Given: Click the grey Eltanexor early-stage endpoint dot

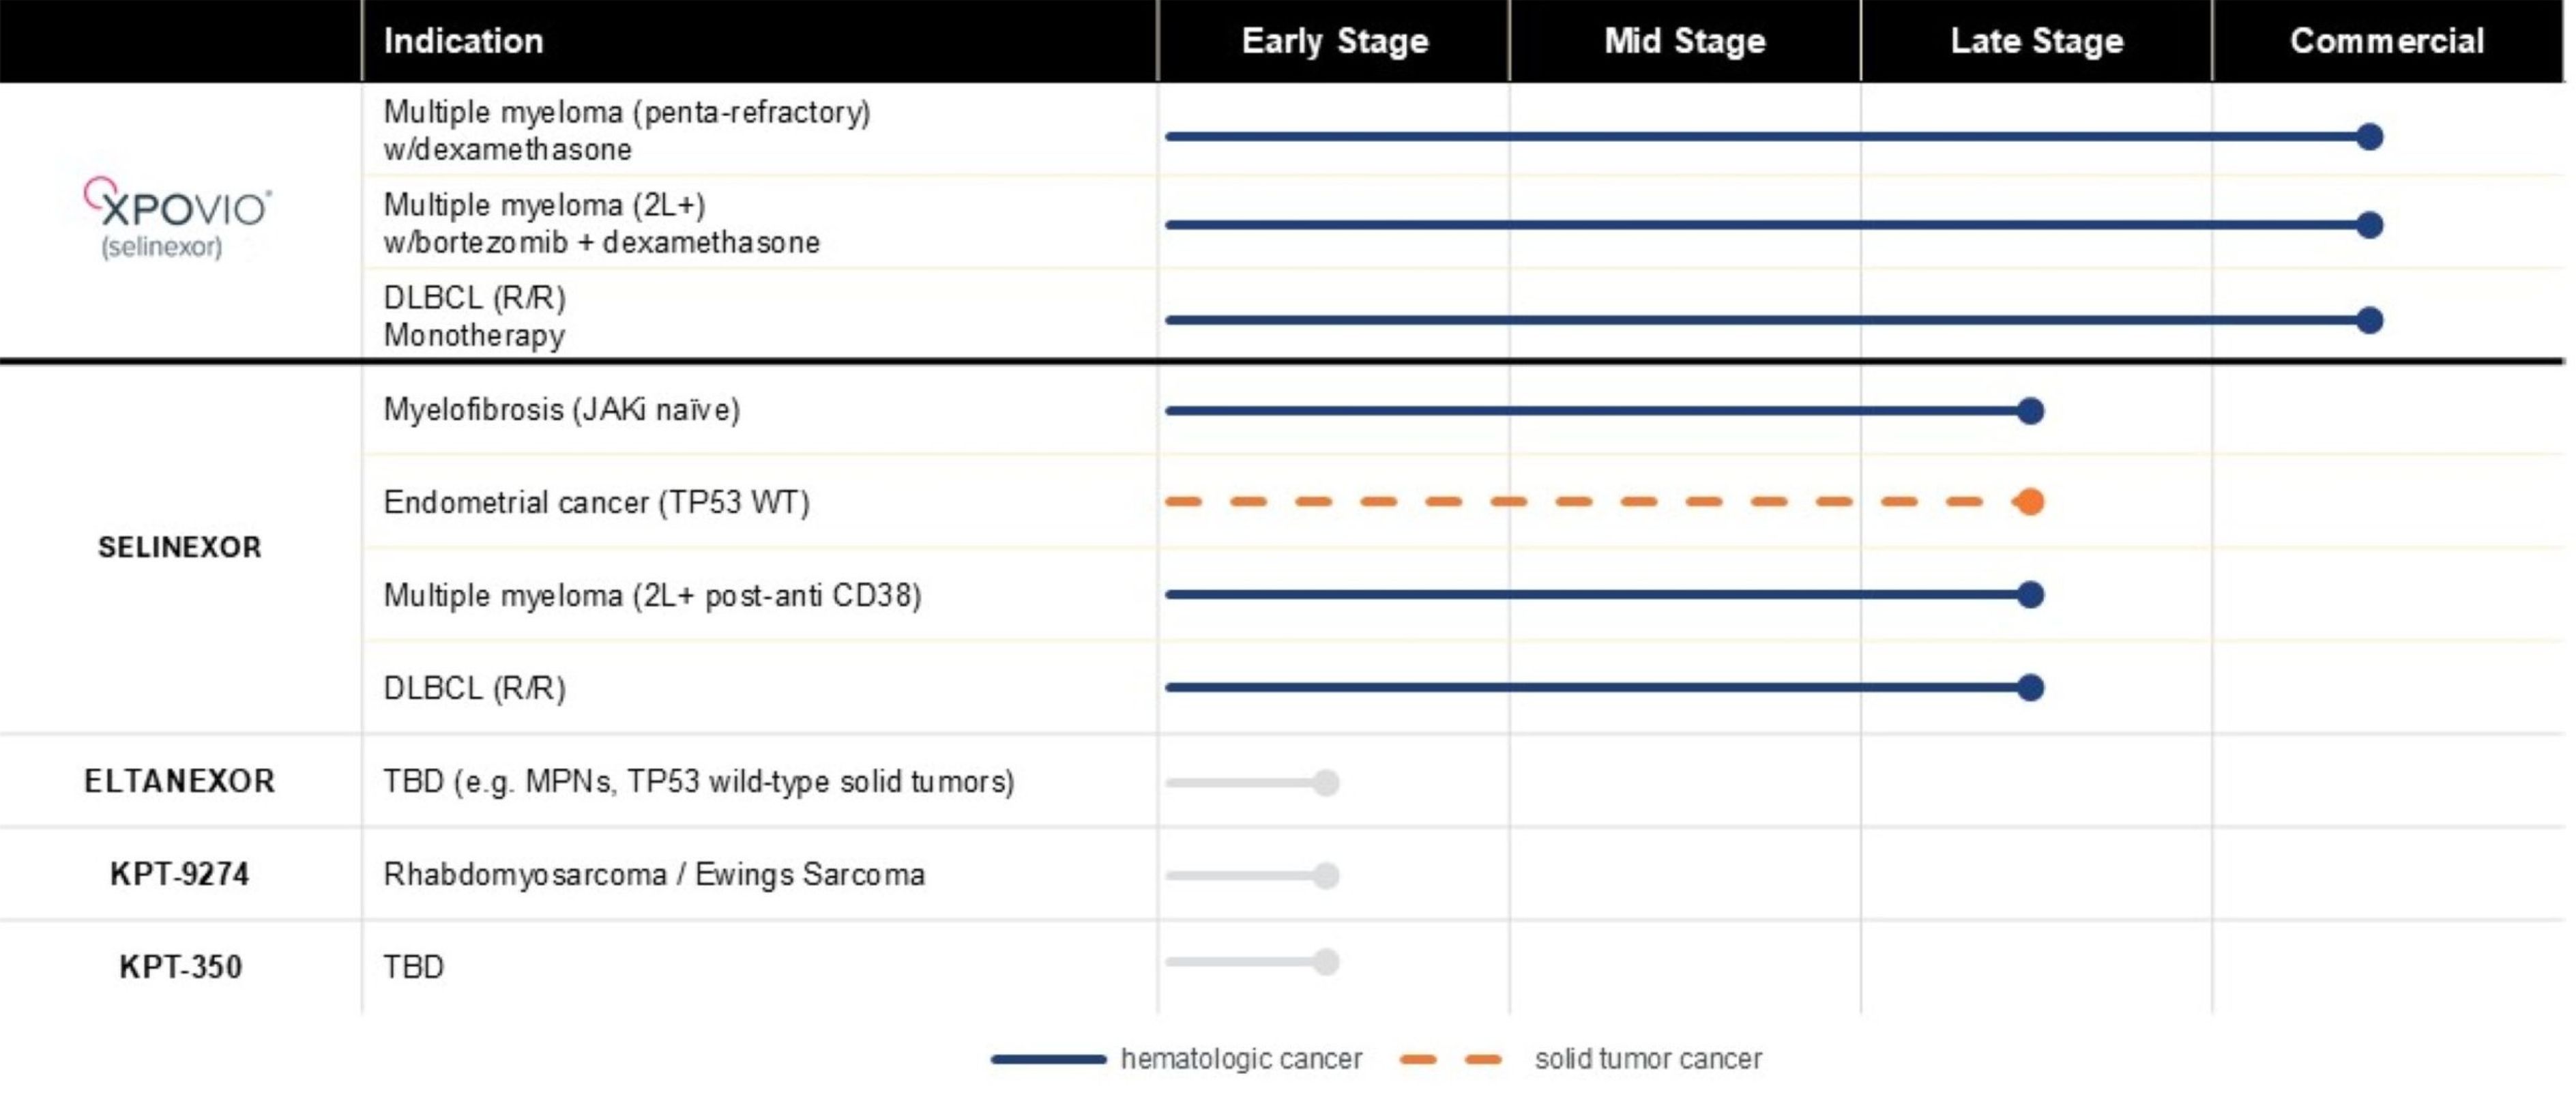Looking at the screenshot, I should click(1326, 782).
